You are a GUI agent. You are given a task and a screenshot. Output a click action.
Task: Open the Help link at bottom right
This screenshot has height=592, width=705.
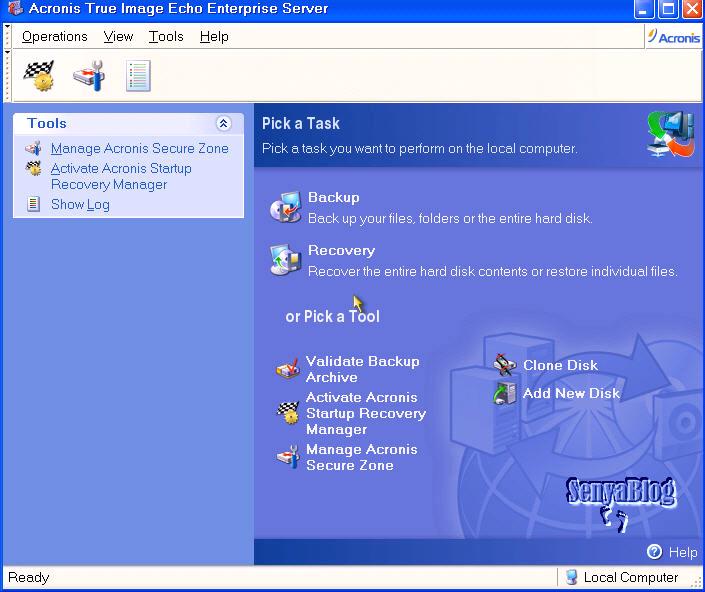[x=683, y=552]
